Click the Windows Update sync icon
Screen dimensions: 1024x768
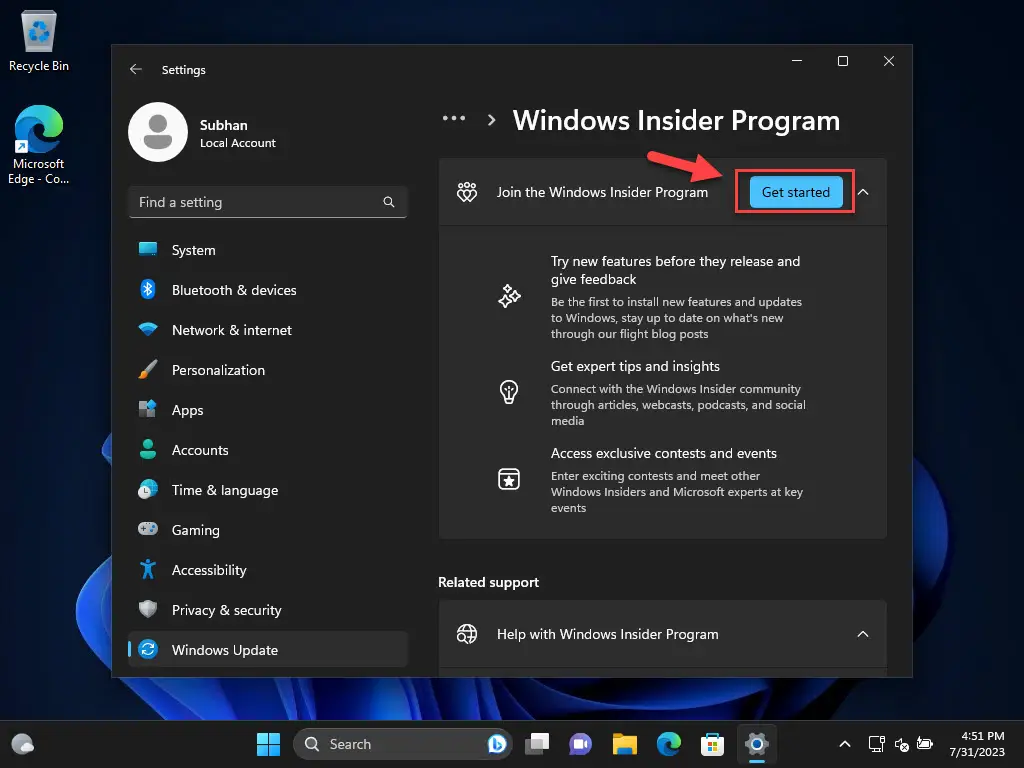point(148,649)
